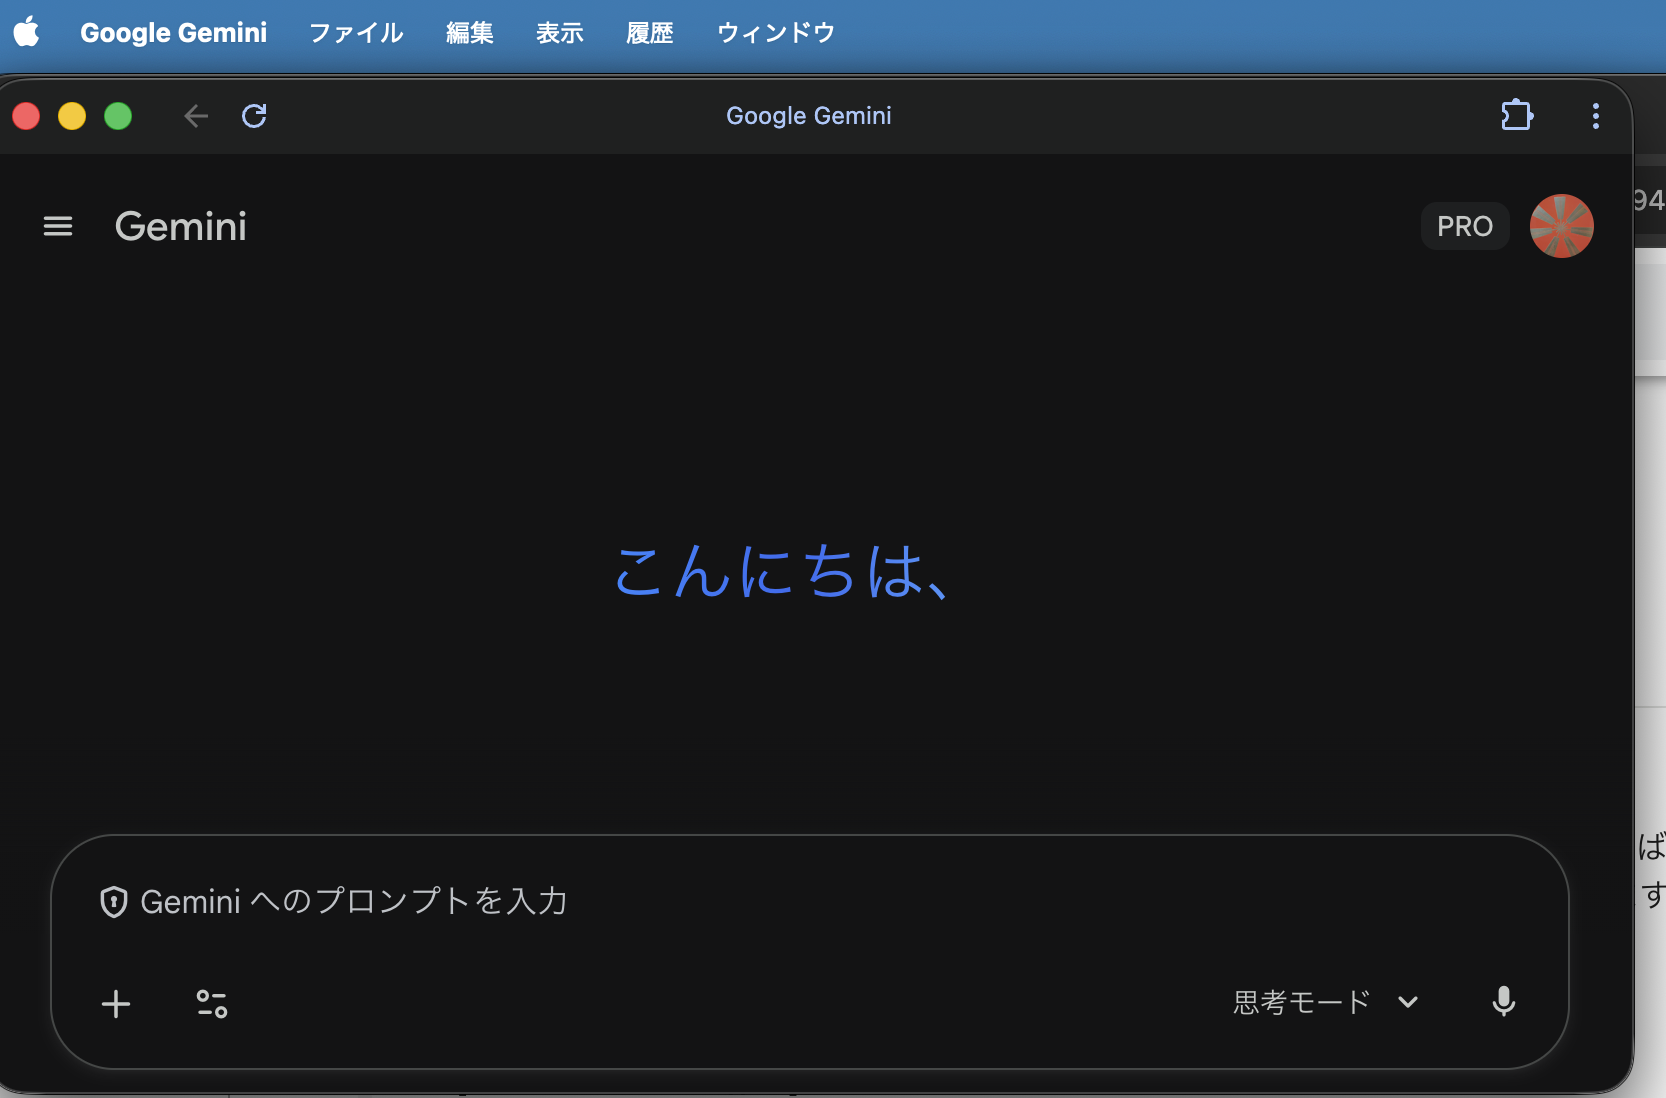Expand the chevron next to 思考モード
1666x1098 pixels.
(1407, 1003)
